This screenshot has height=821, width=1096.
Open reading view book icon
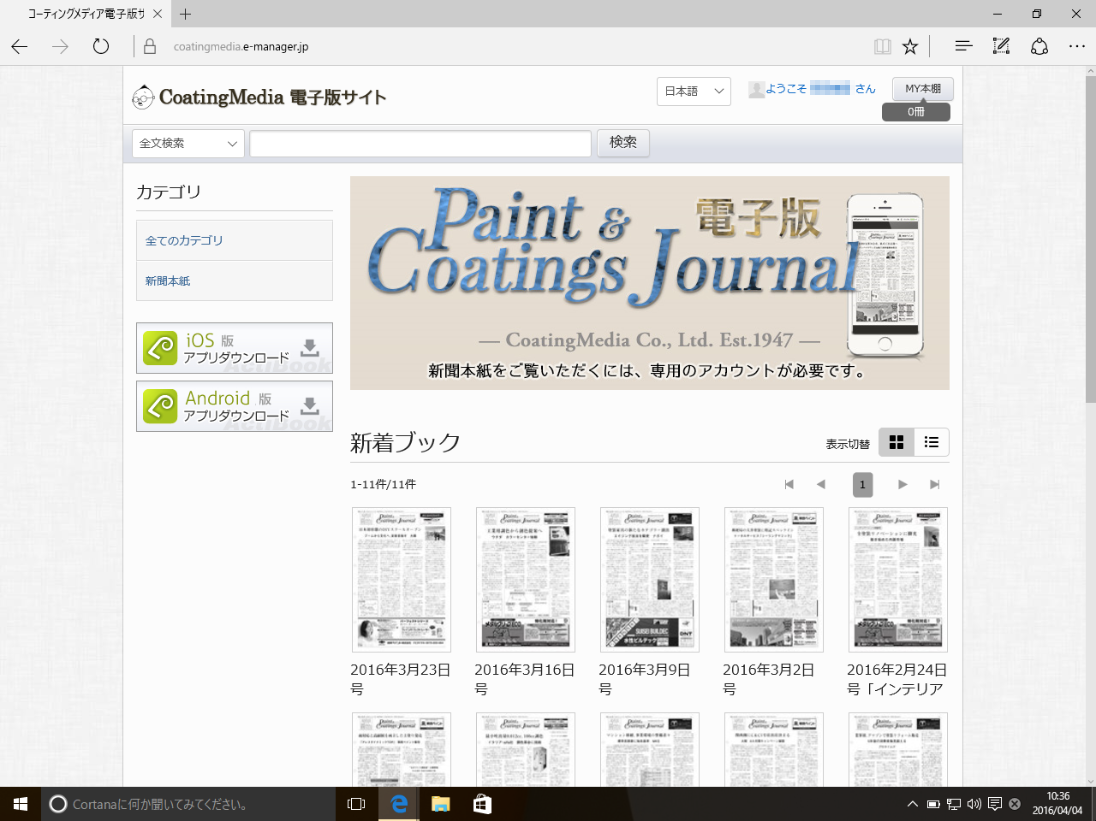click(882, 47)
